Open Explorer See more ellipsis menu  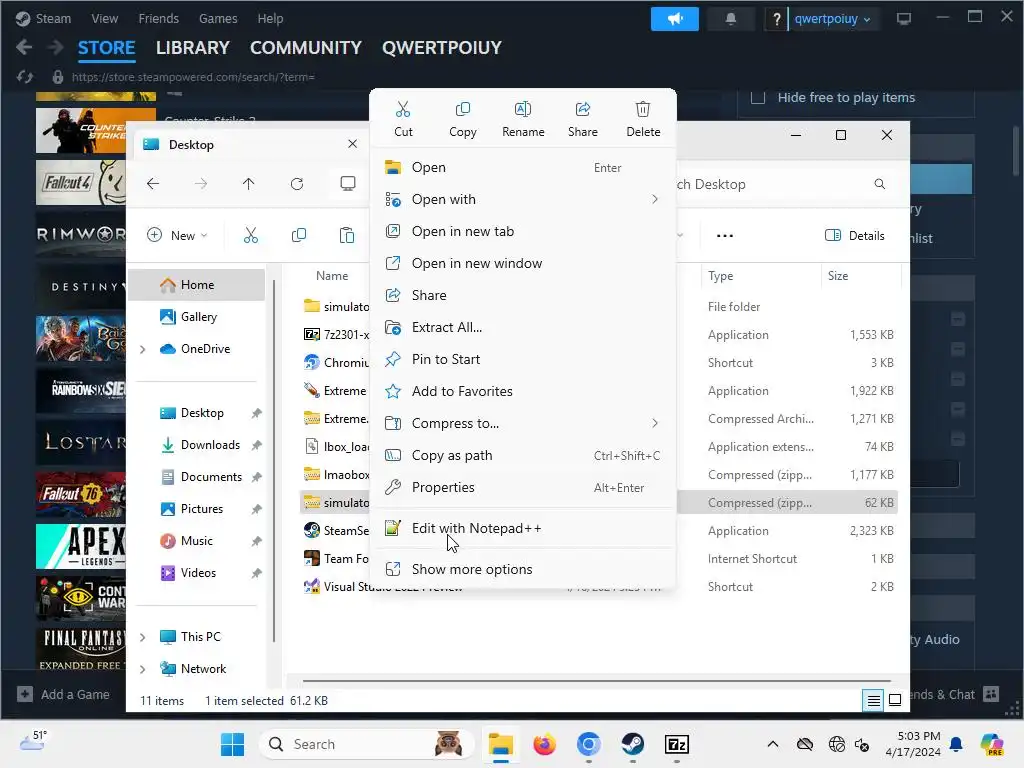[725, 236]
